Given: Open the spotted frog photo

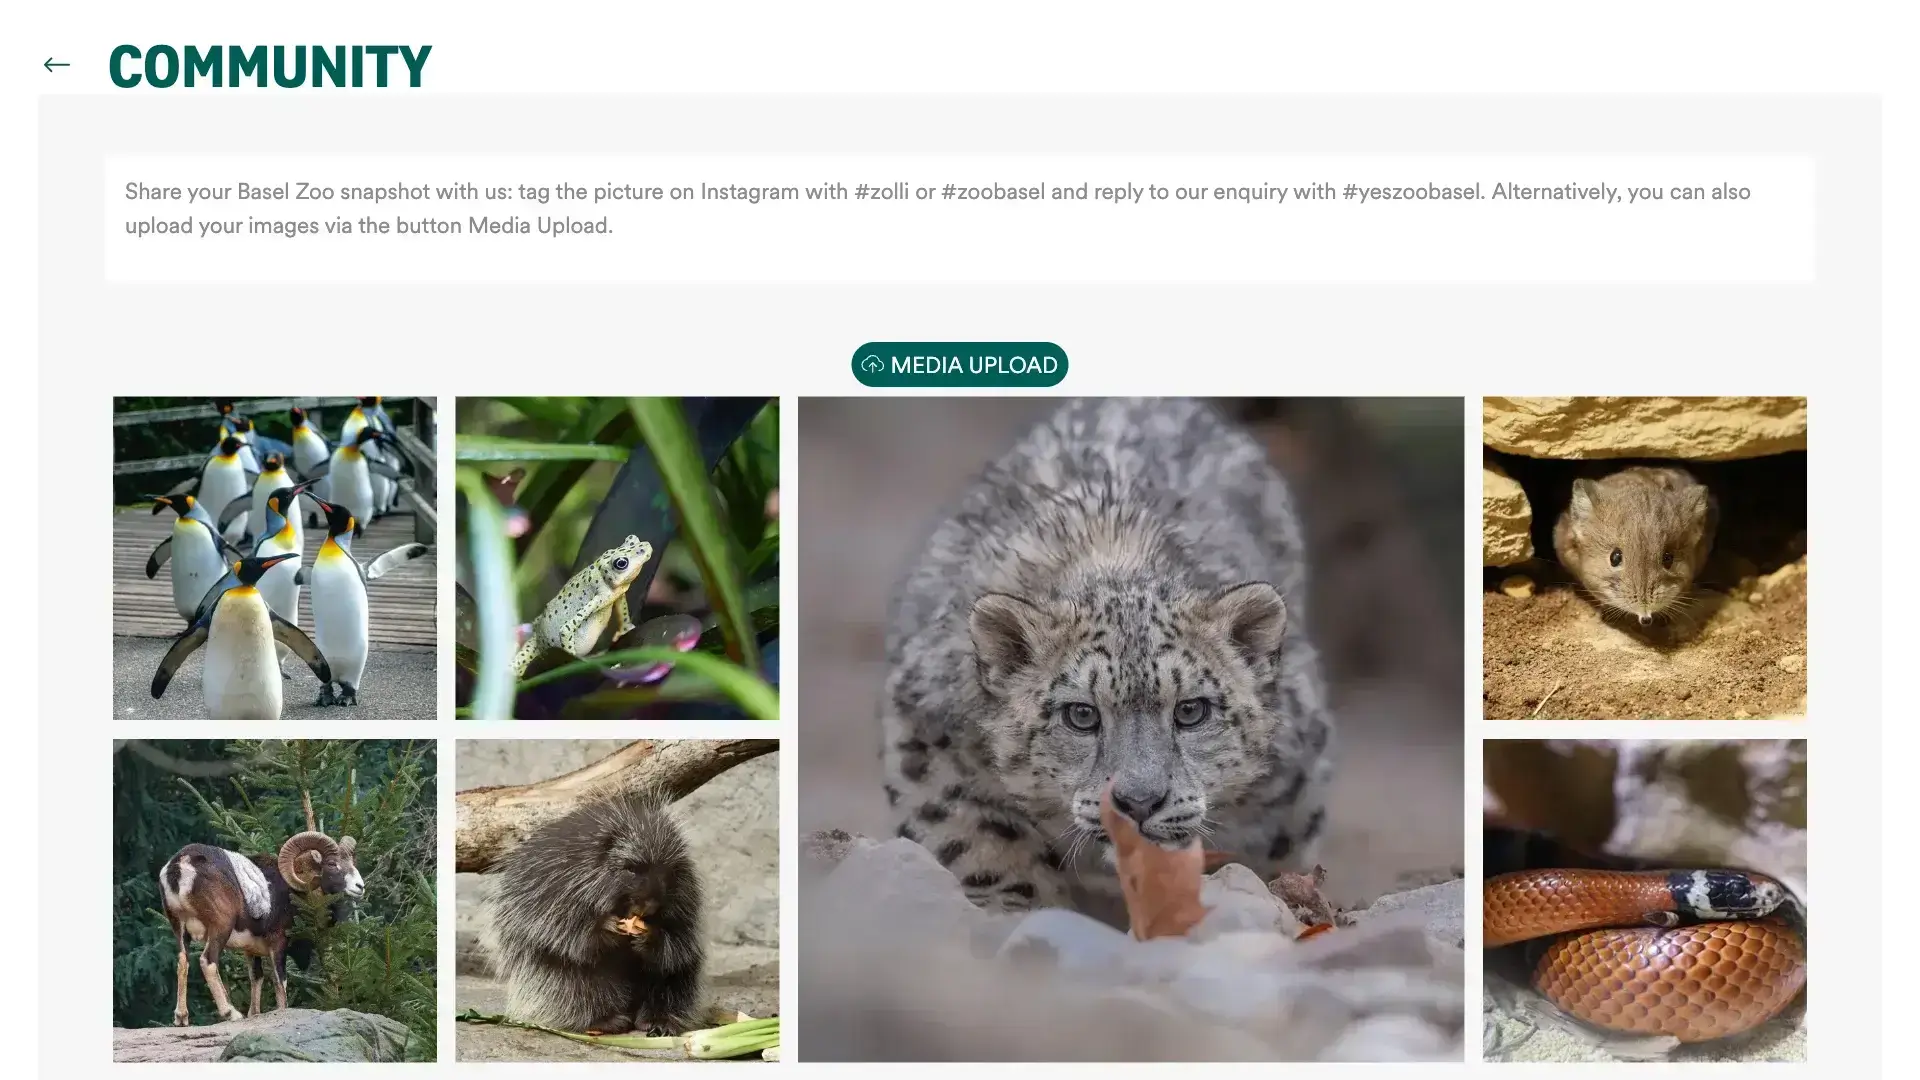Looking at the screenshot, I should click(x=617, y=558).
